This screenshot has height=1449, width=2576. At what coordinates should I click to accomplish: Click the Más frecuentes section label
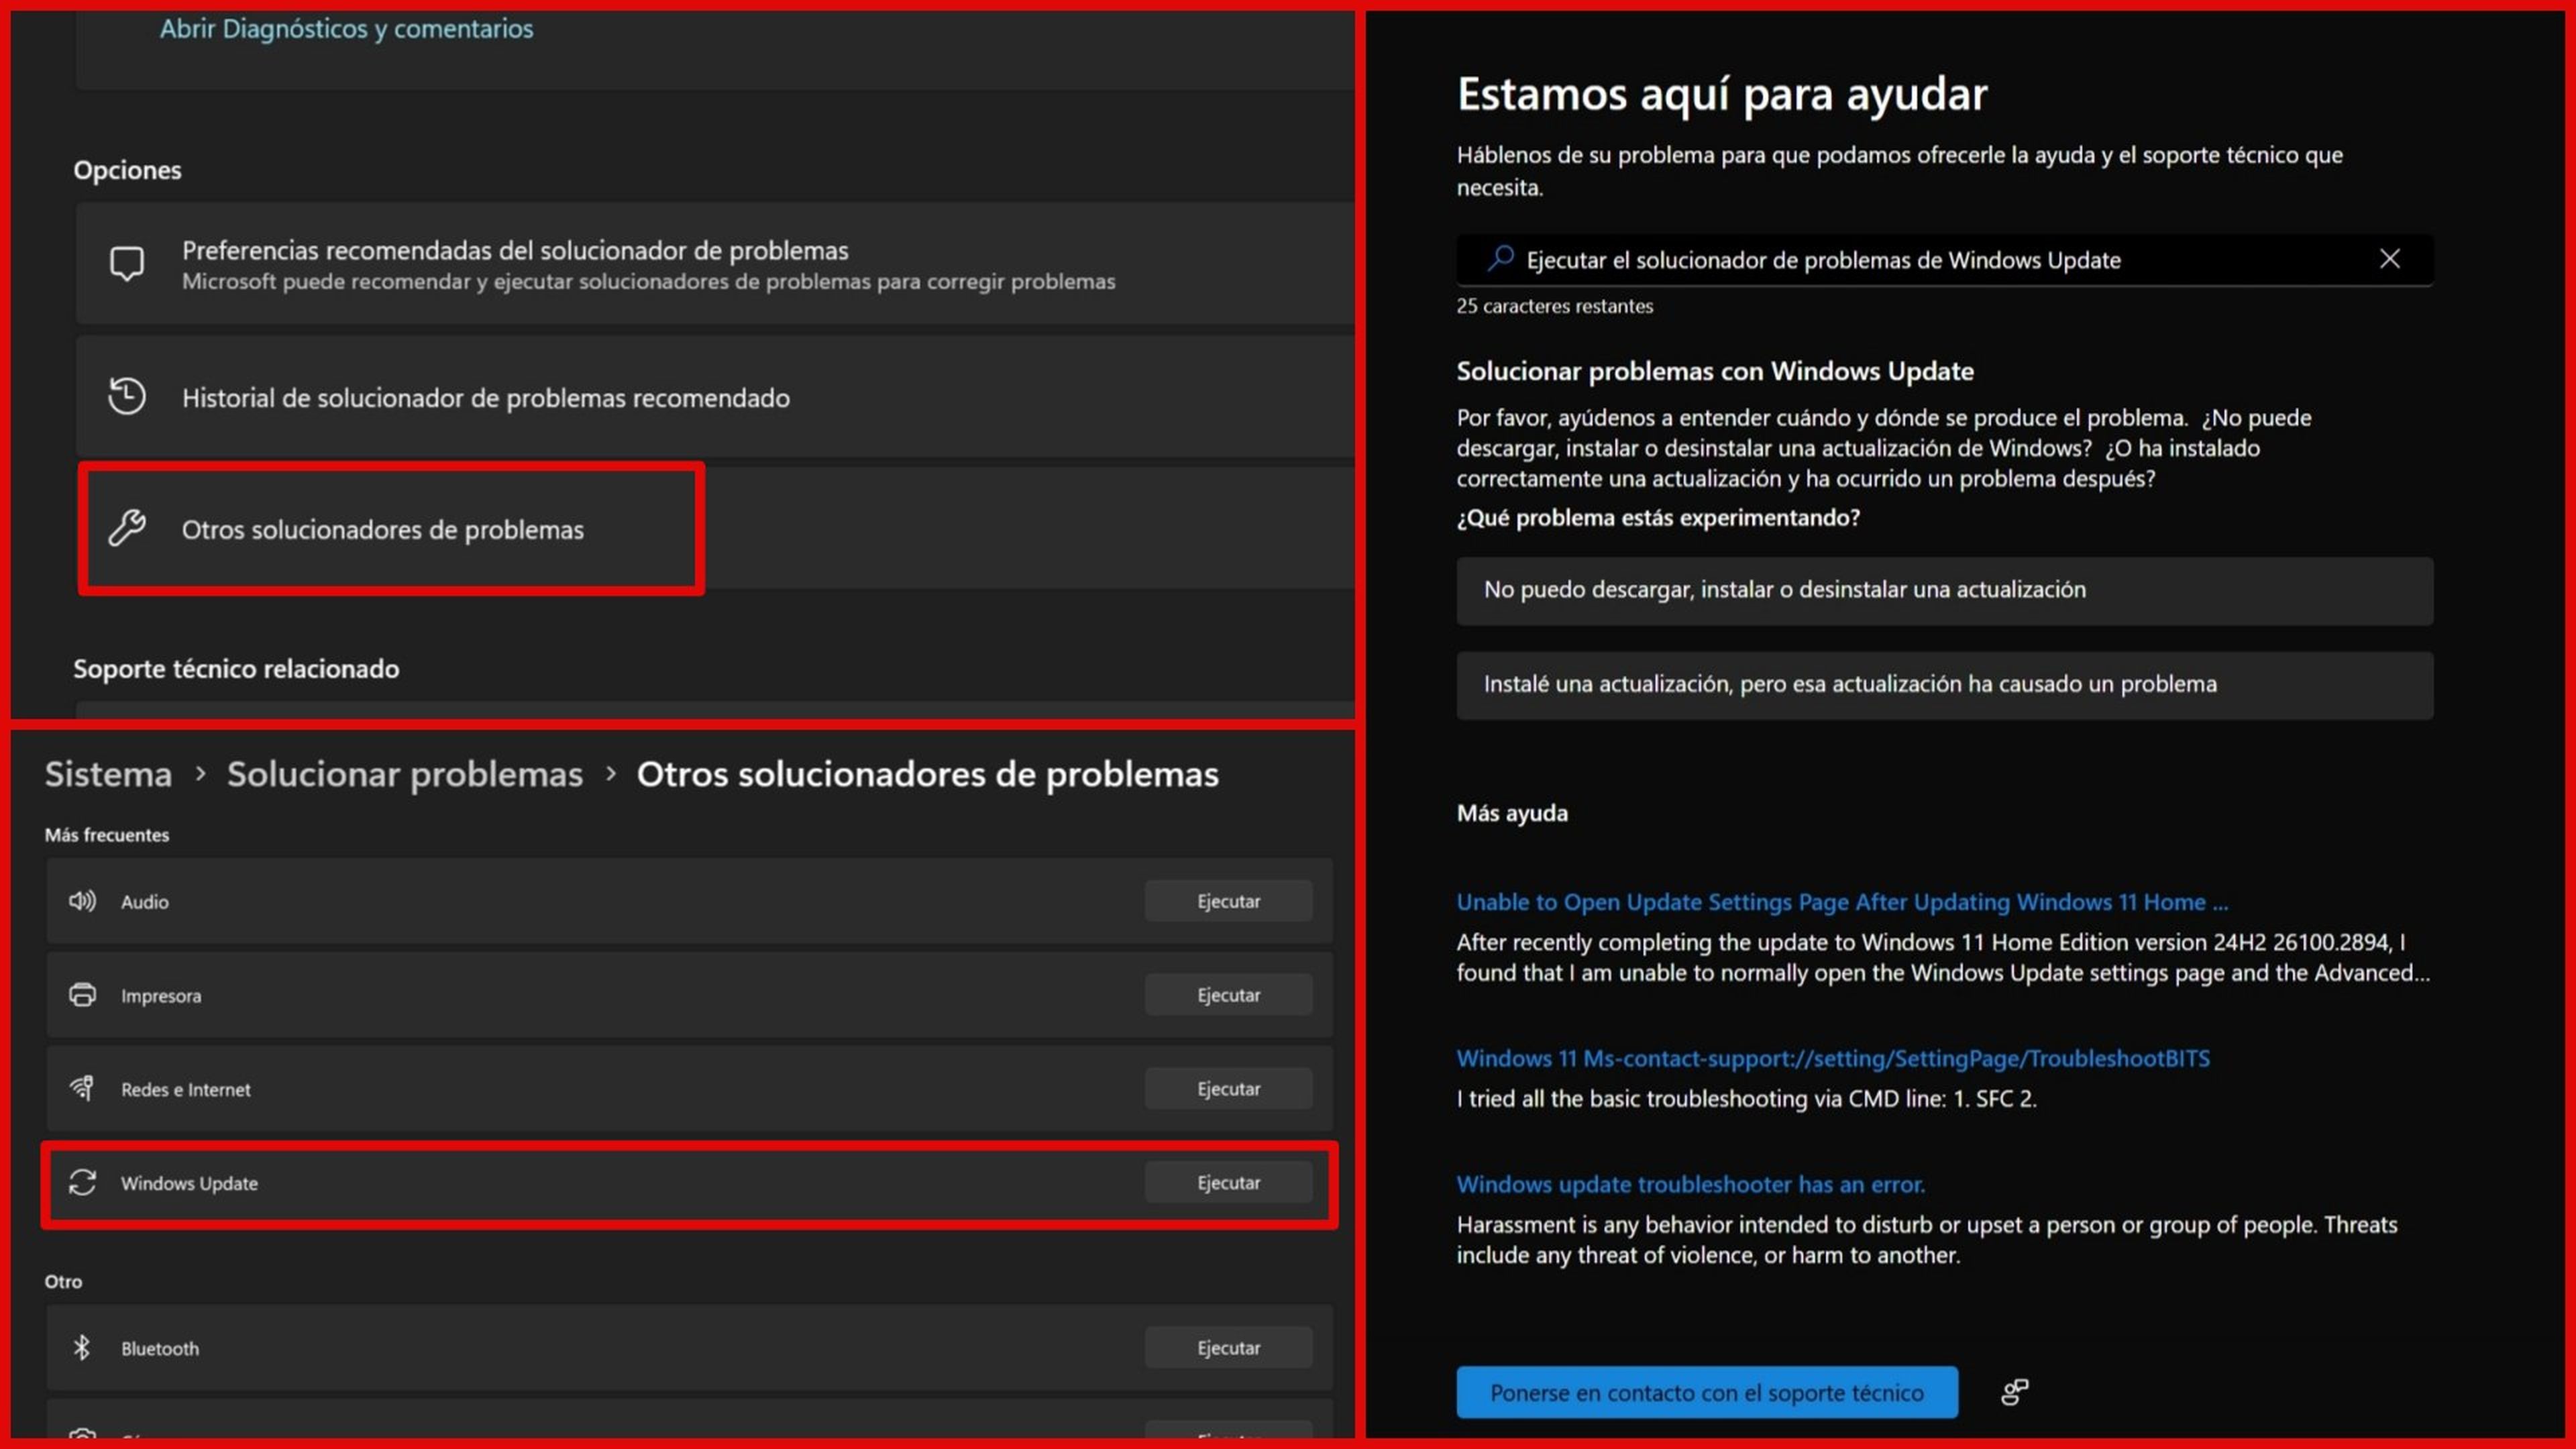[107, 835]
